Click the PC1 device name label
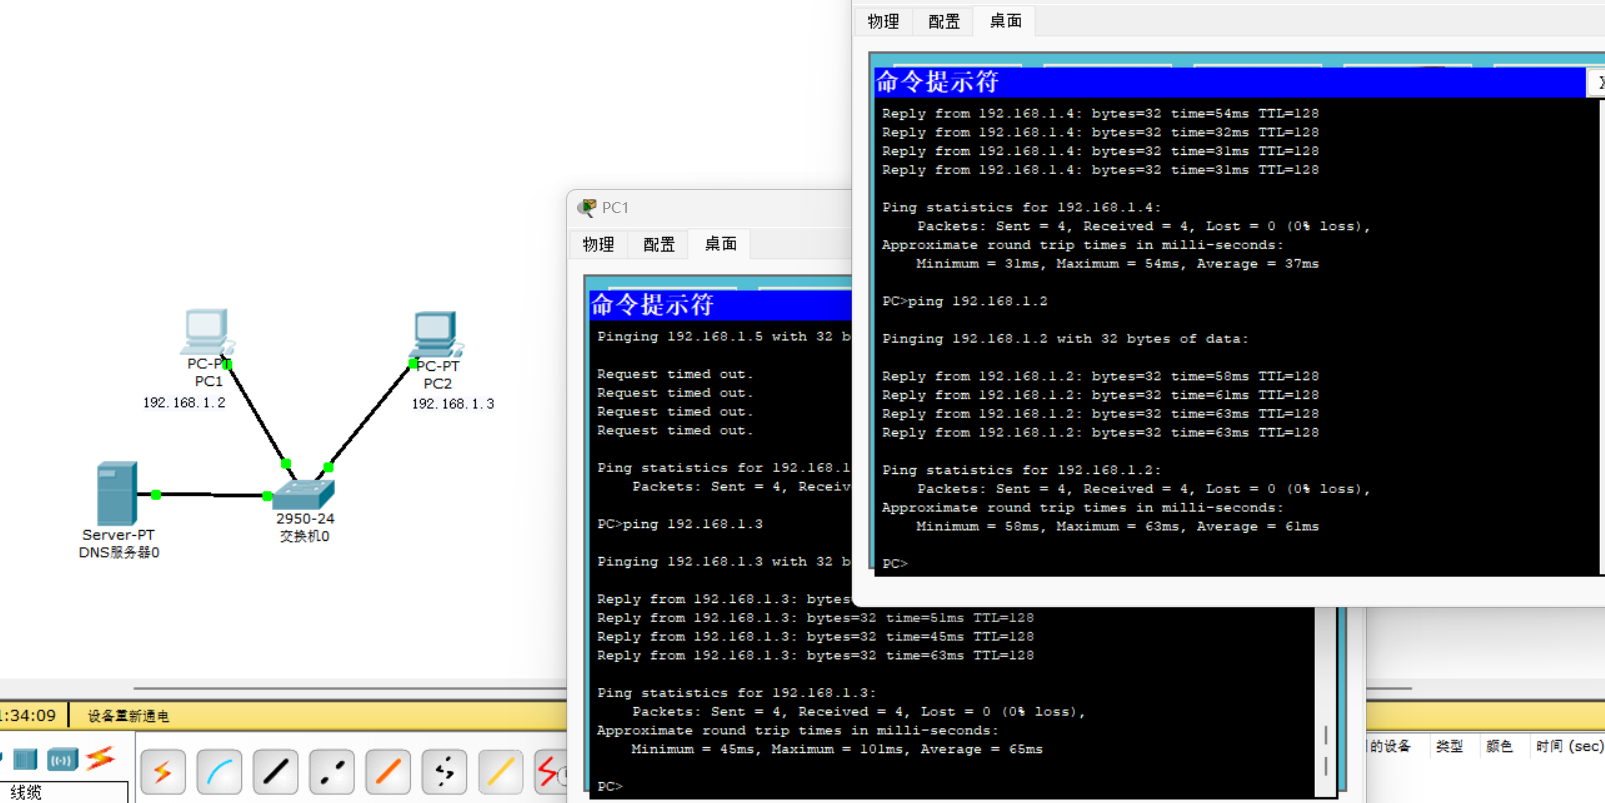 pos(208,381)
